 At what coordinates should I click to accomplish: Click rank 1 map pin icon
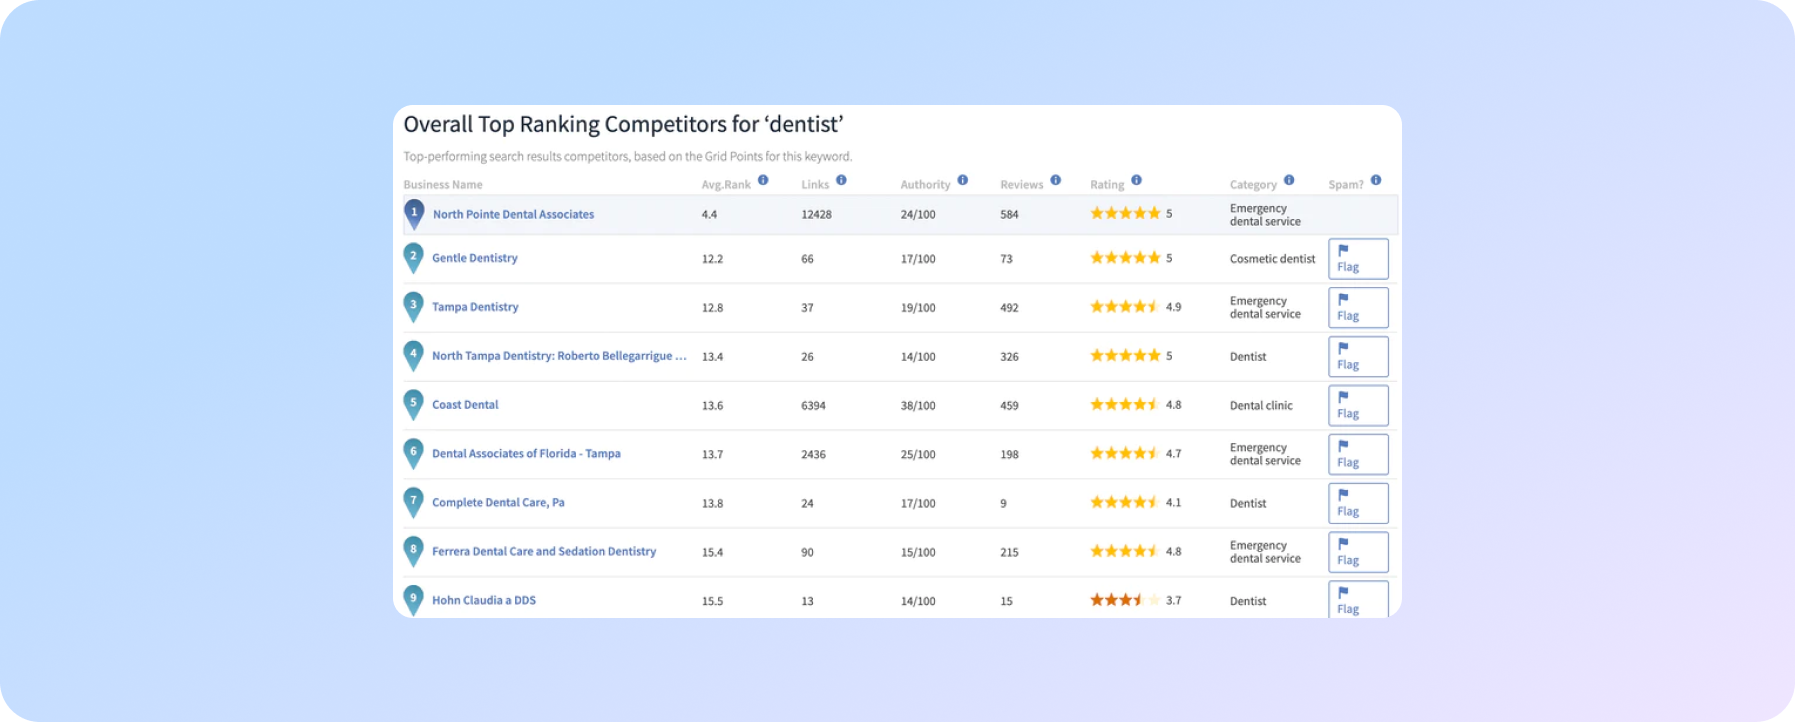tap(414, 214)
